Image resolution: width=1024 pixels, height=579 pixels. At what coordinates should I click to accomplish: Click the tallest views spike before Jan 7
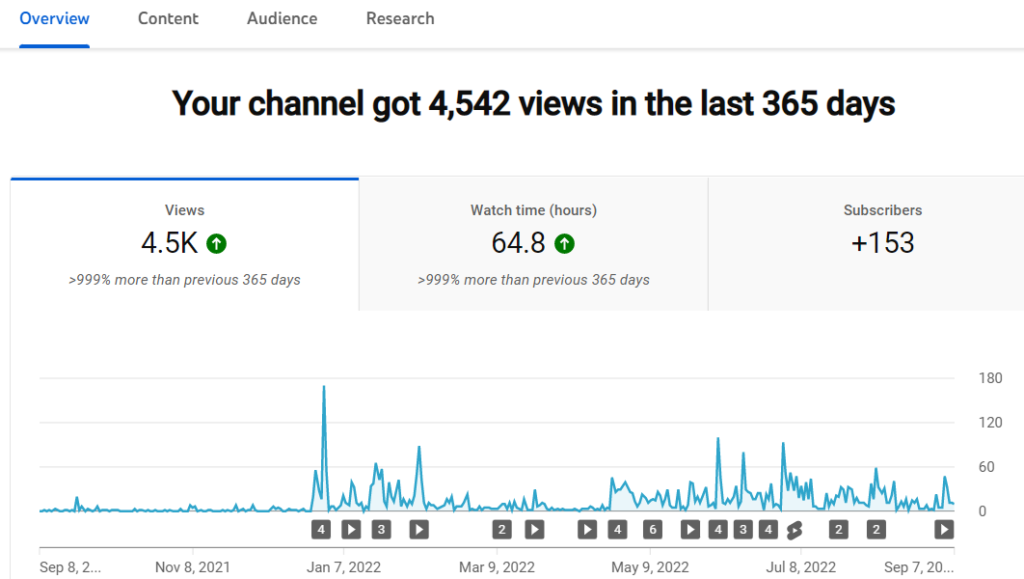tap(324, 388)
